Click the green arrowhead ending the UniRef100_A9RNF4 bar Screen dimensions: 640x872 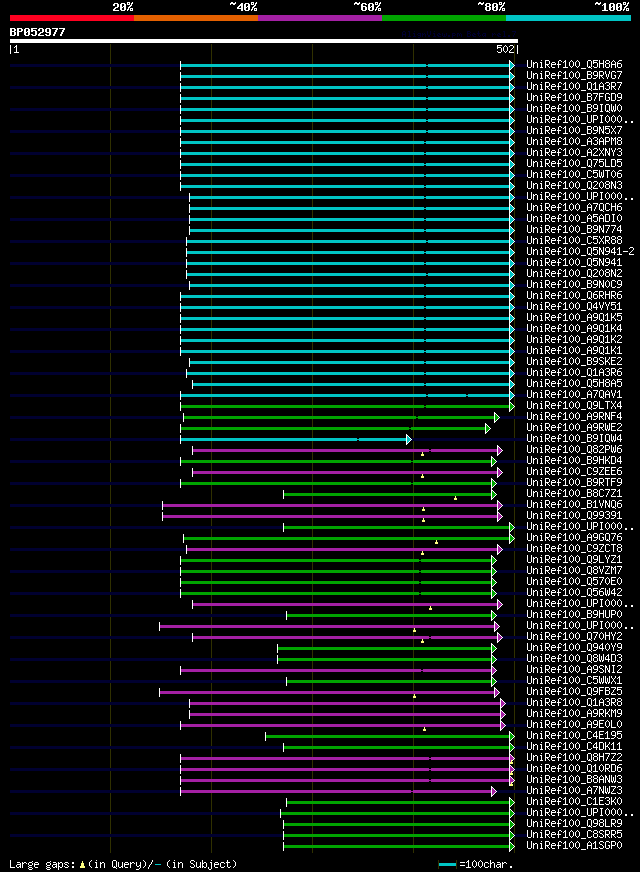(497, 418)
